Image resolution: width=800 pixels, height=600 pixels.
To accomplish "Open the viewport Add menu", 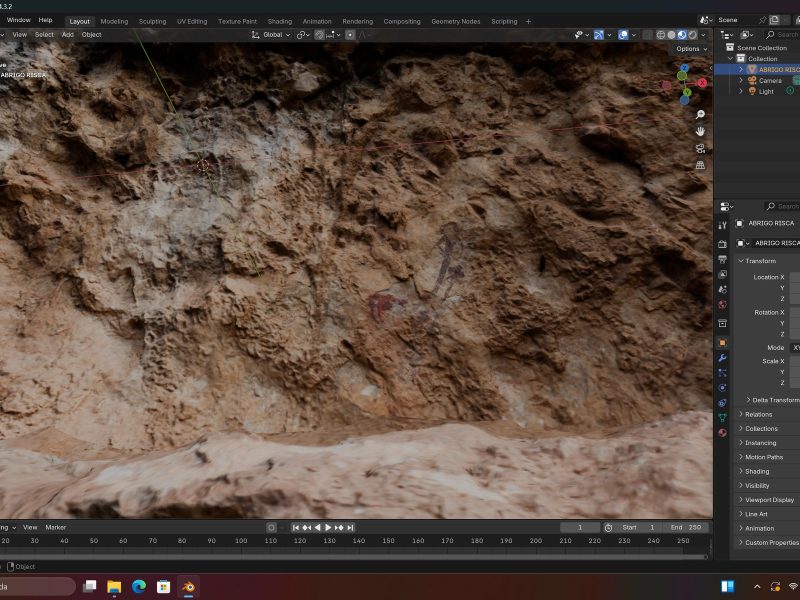I will tap(67, 35).
